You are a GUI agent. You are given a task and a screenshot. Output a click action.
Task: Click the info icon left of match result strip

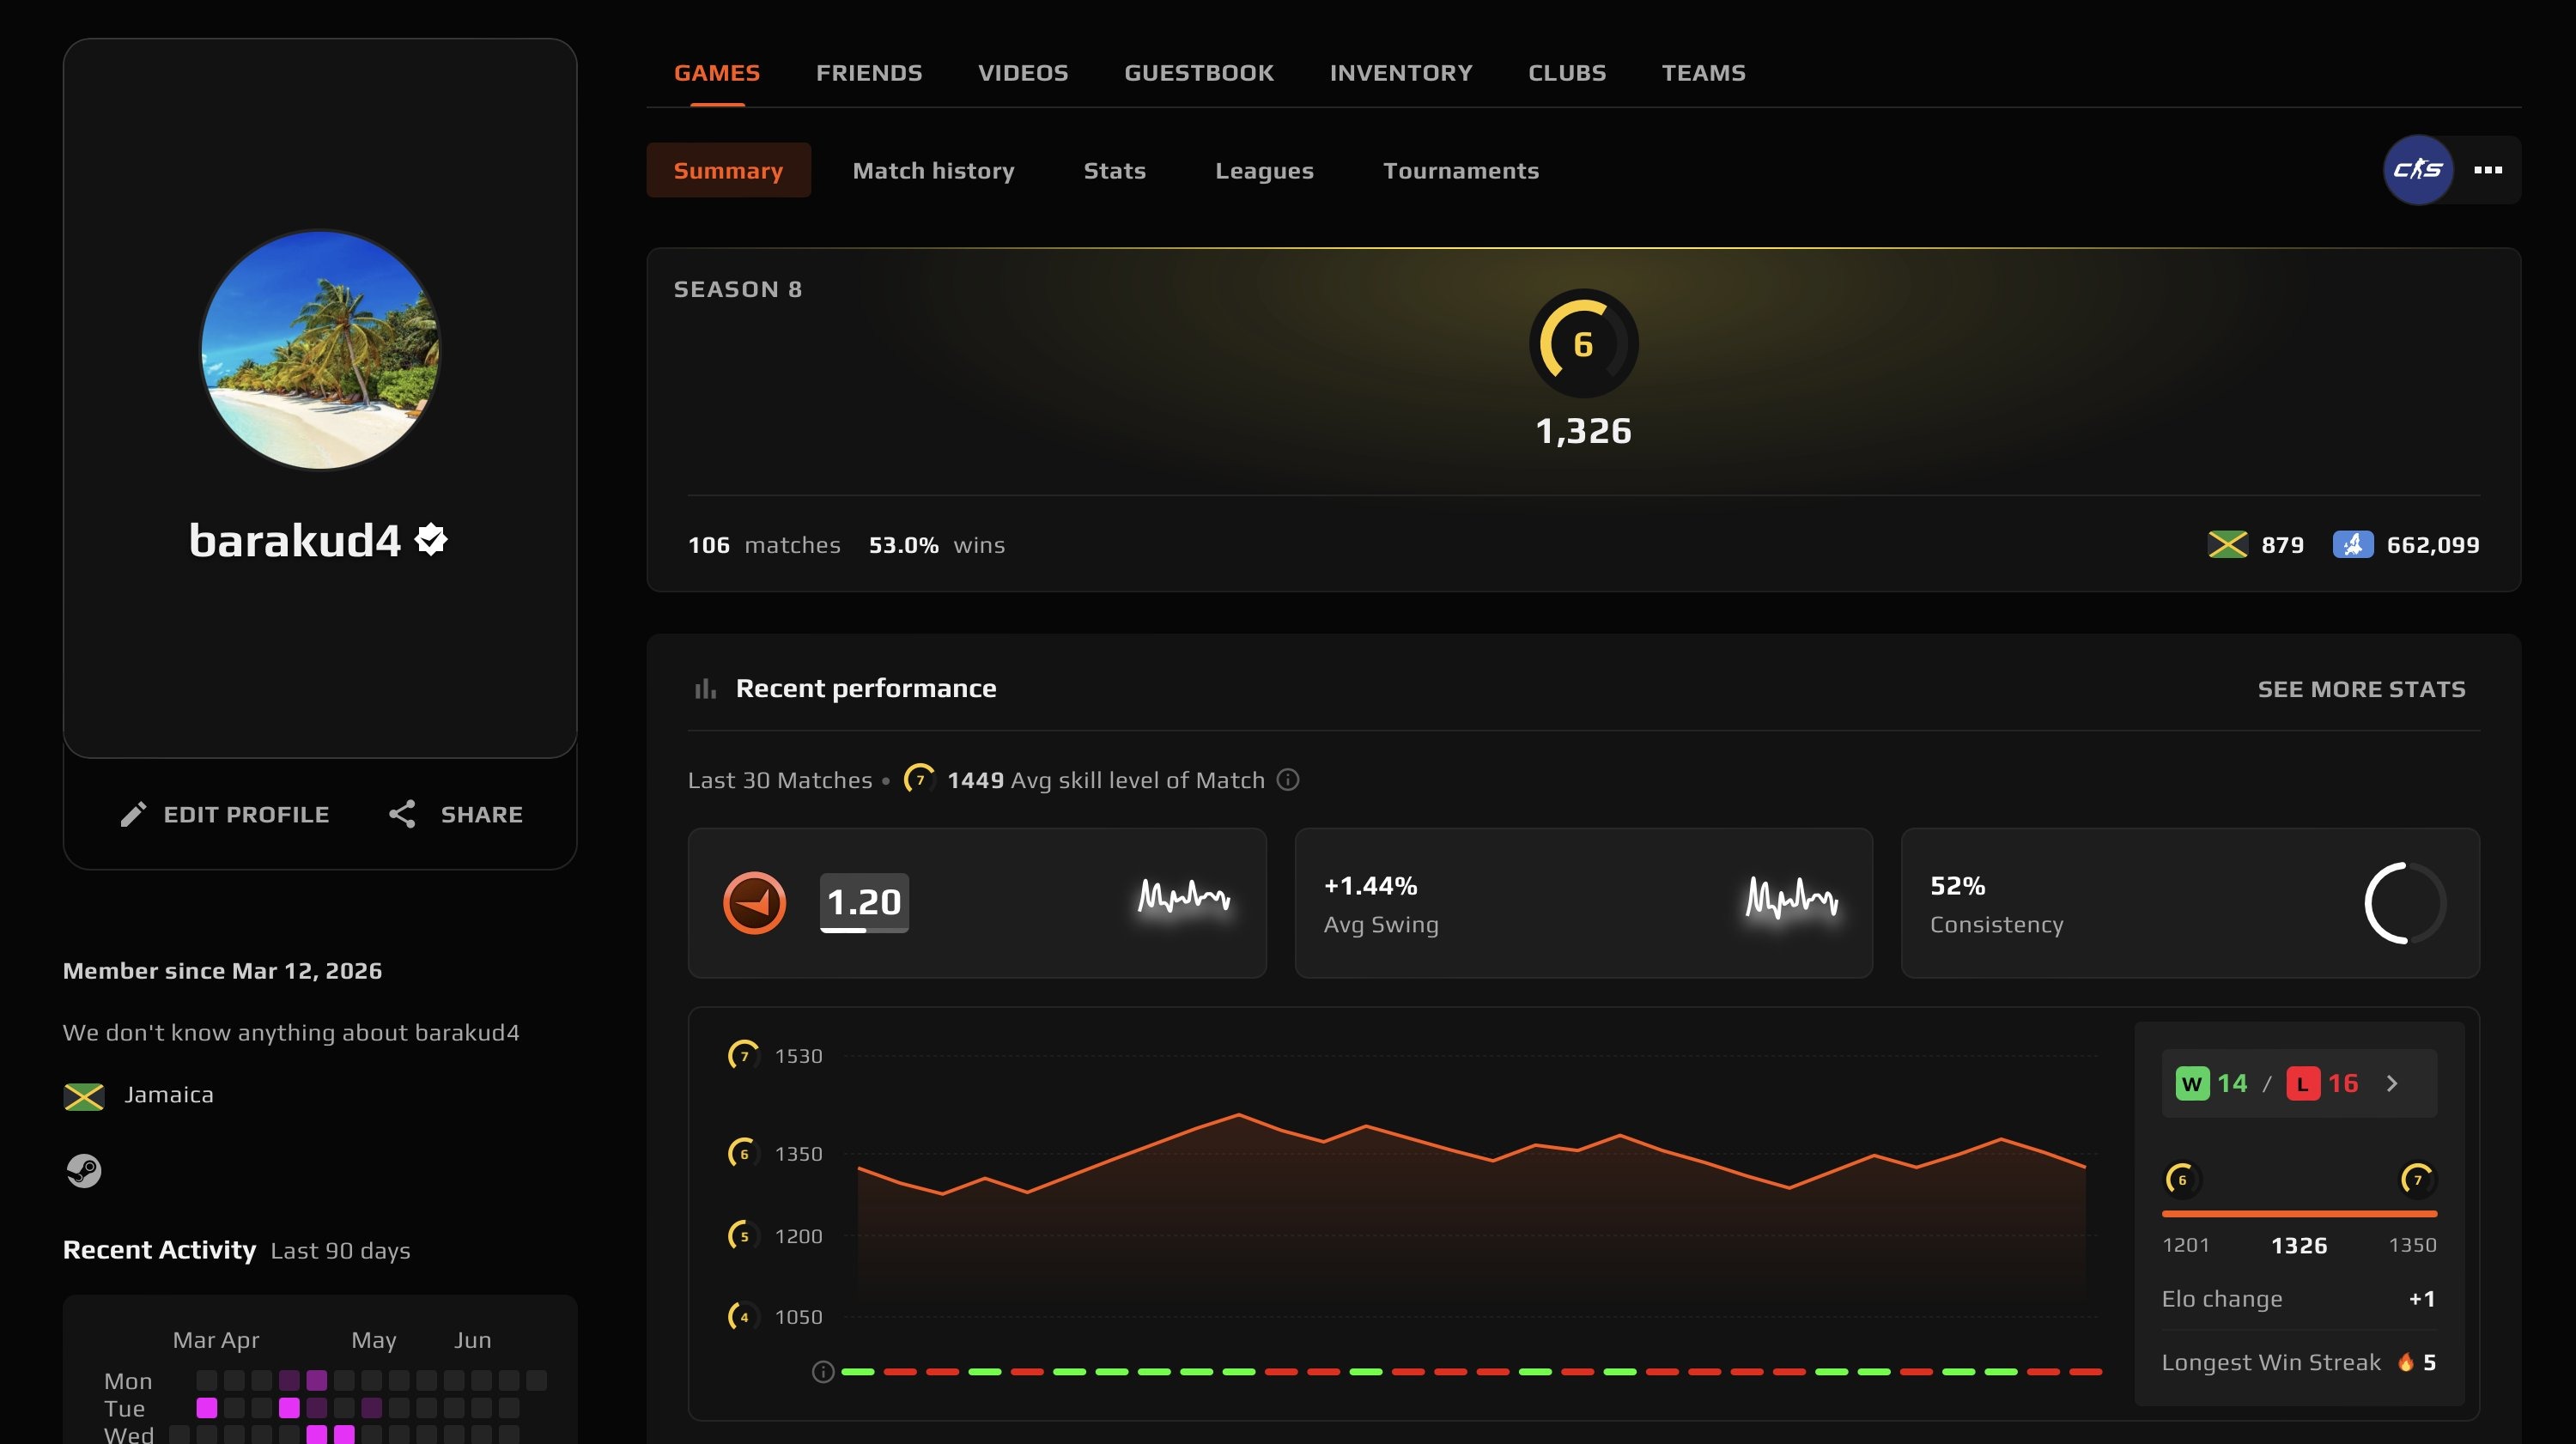822,1372
